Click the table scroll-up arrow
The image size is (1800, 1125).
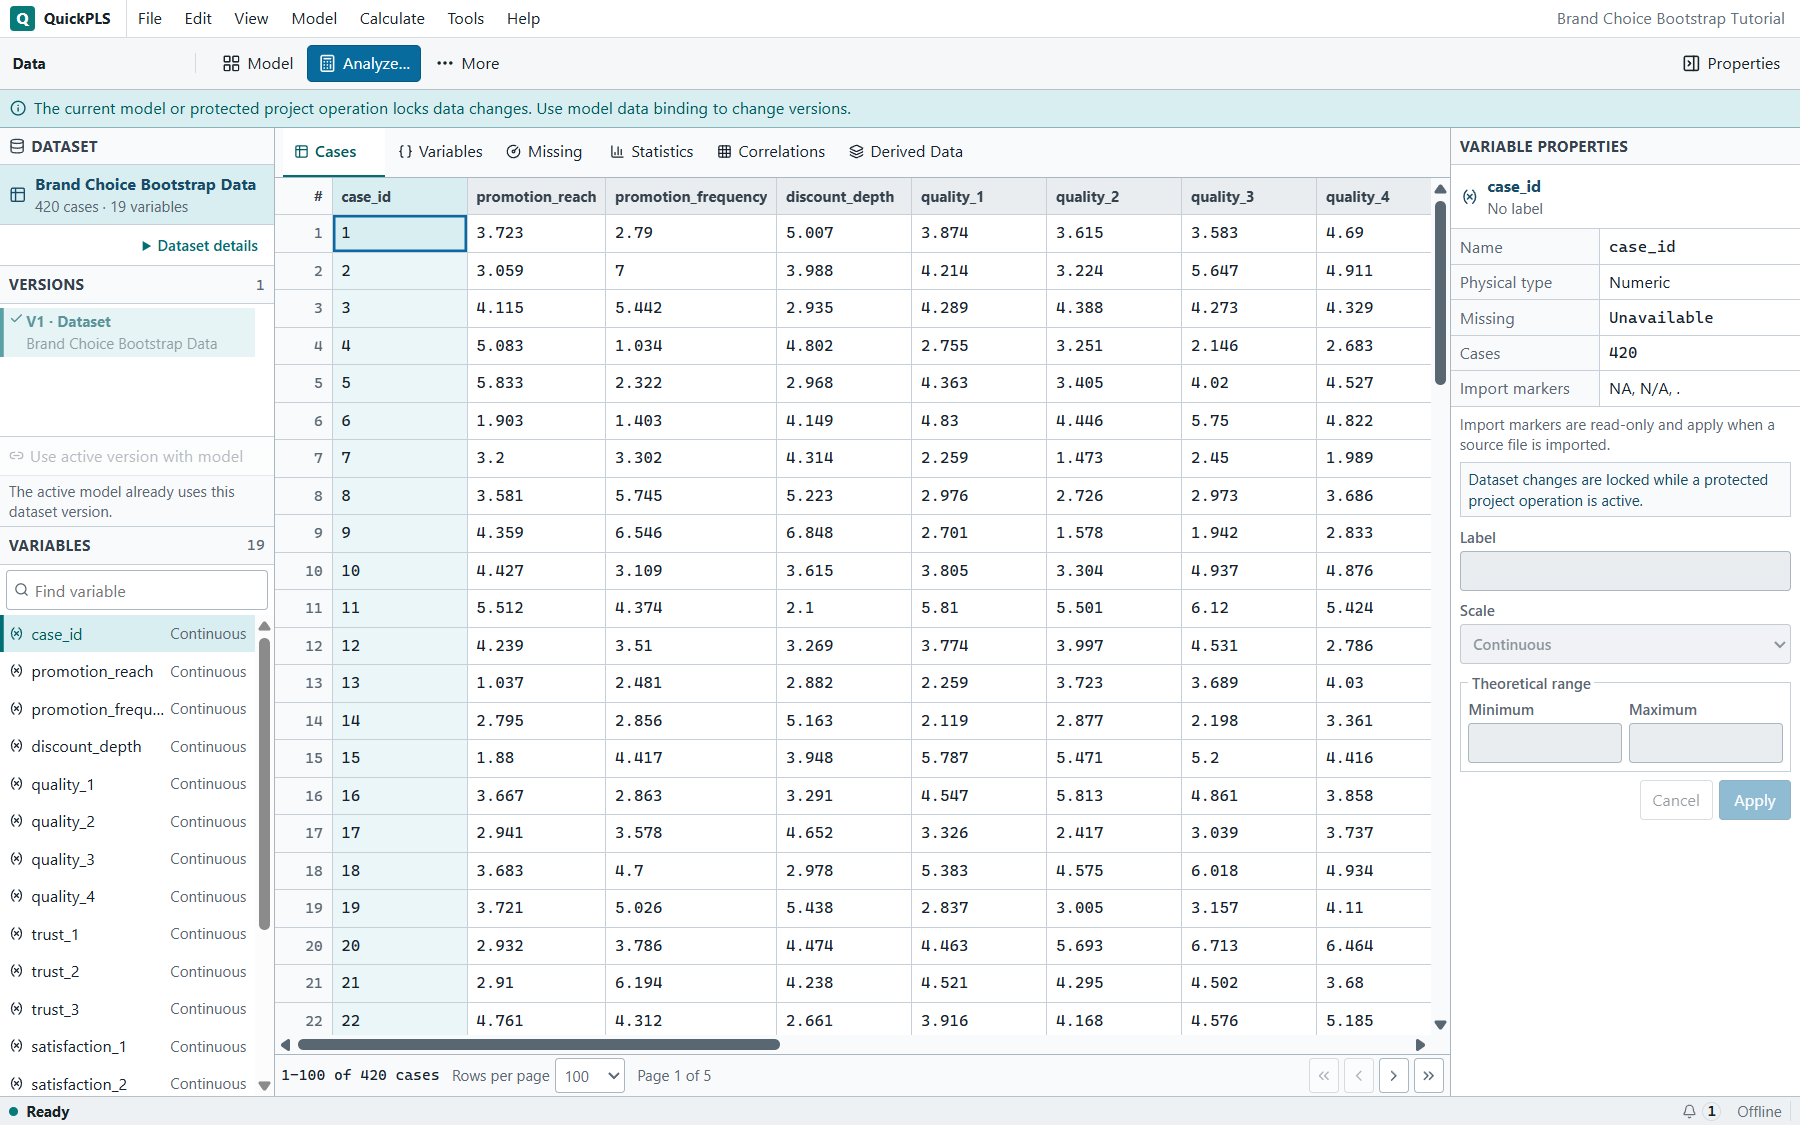[1440, 189]
